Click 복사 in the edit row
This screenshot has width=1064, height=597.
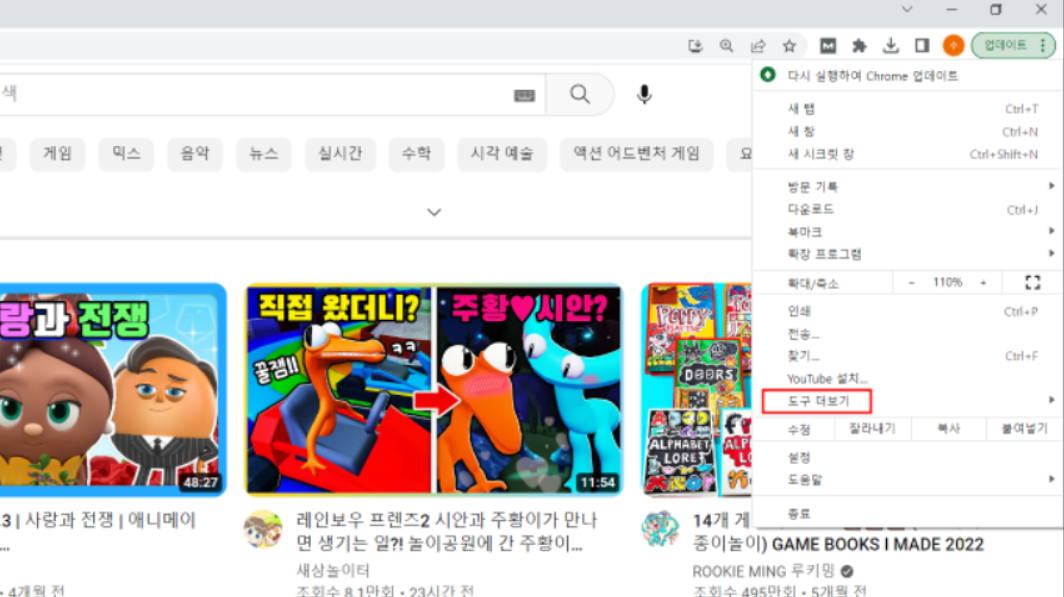(x=949, y=429)
